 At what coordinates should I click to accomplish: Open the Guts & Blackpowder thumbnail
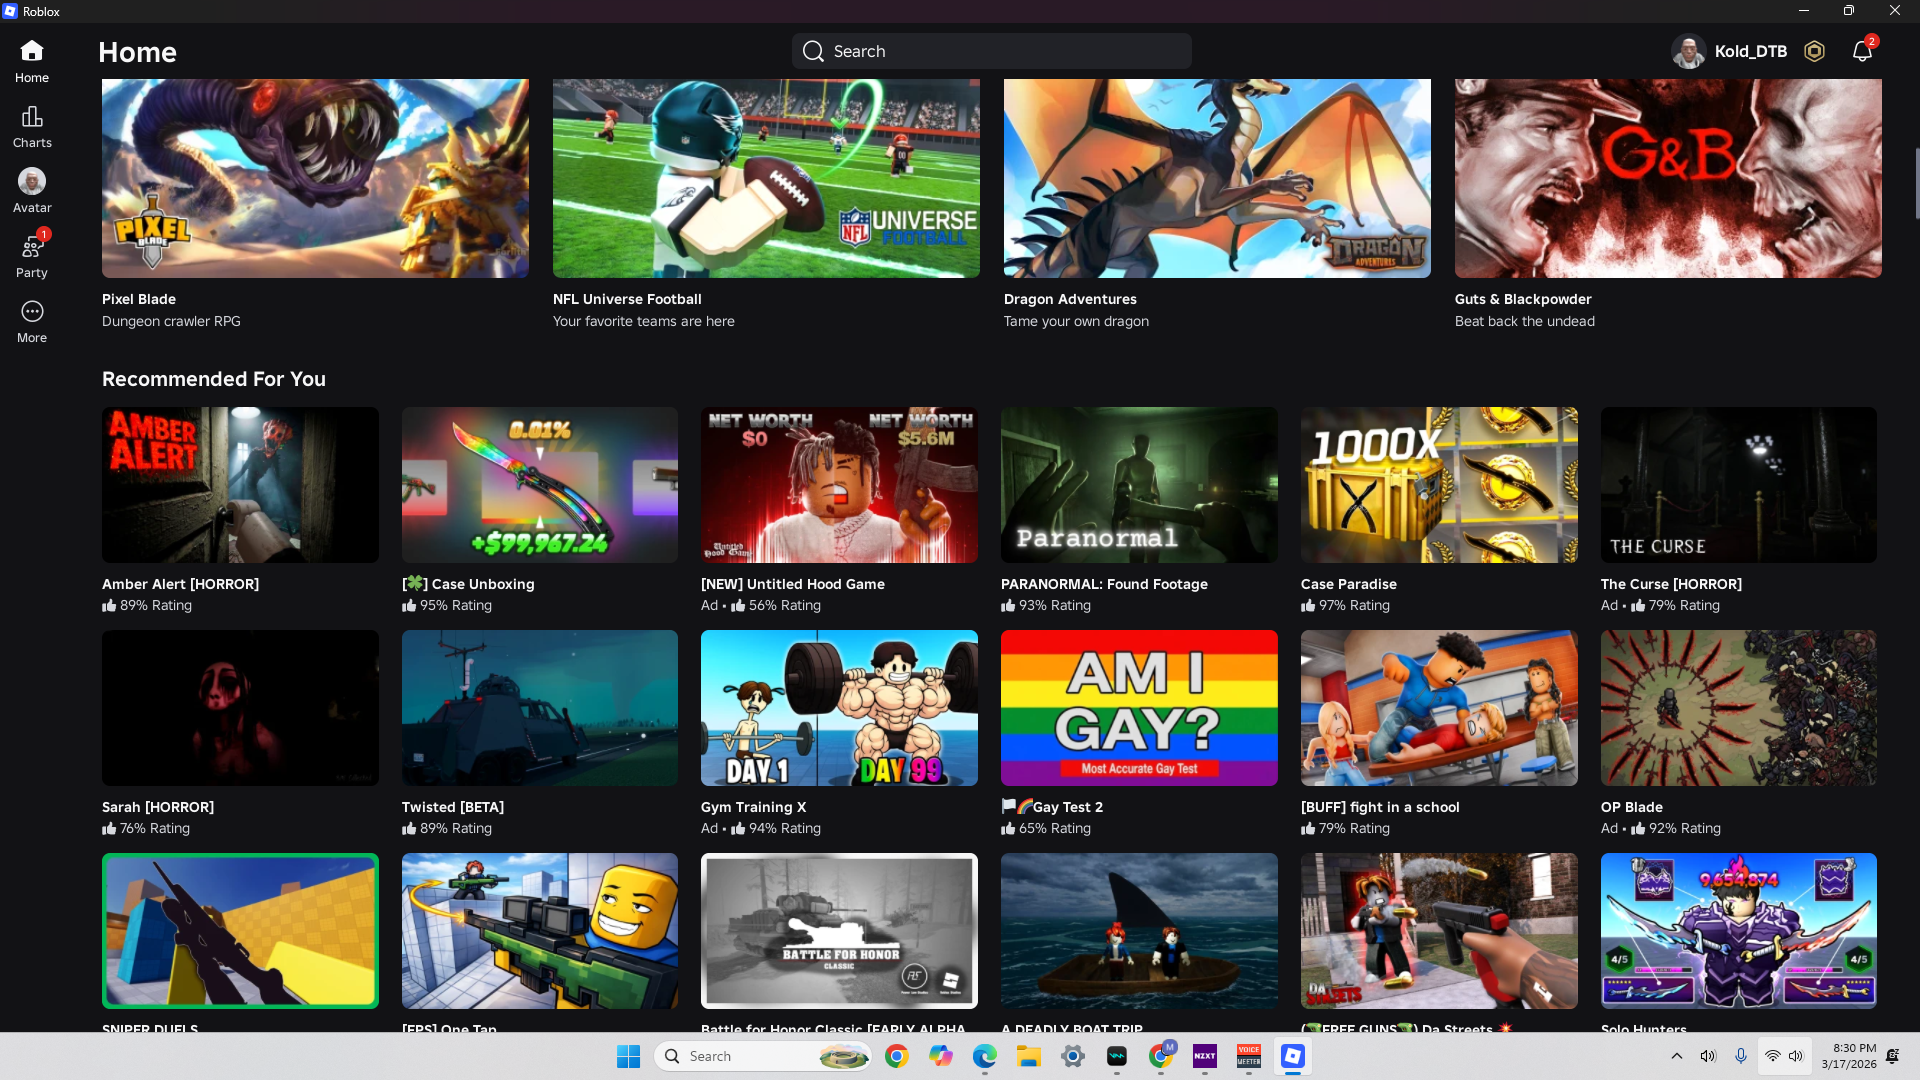click(x=1668, y=178)
